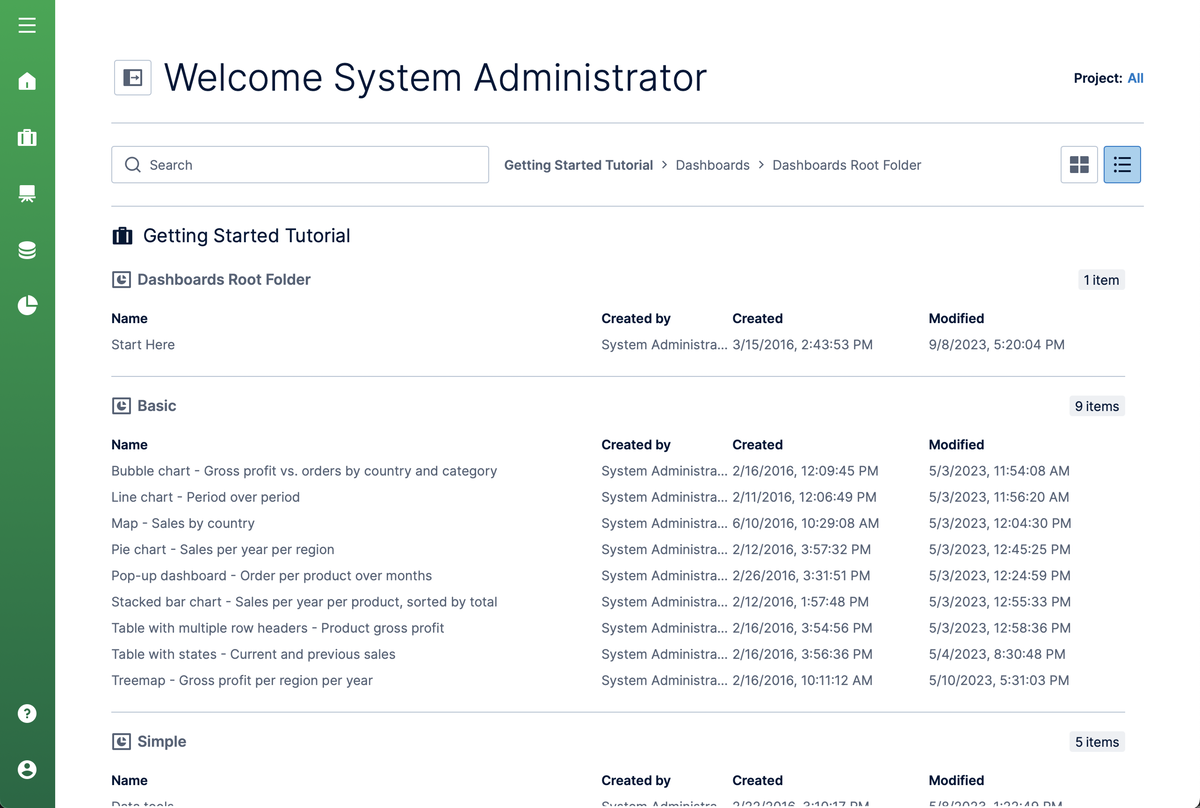Open the Start Here dashboard

coord(143,345)
